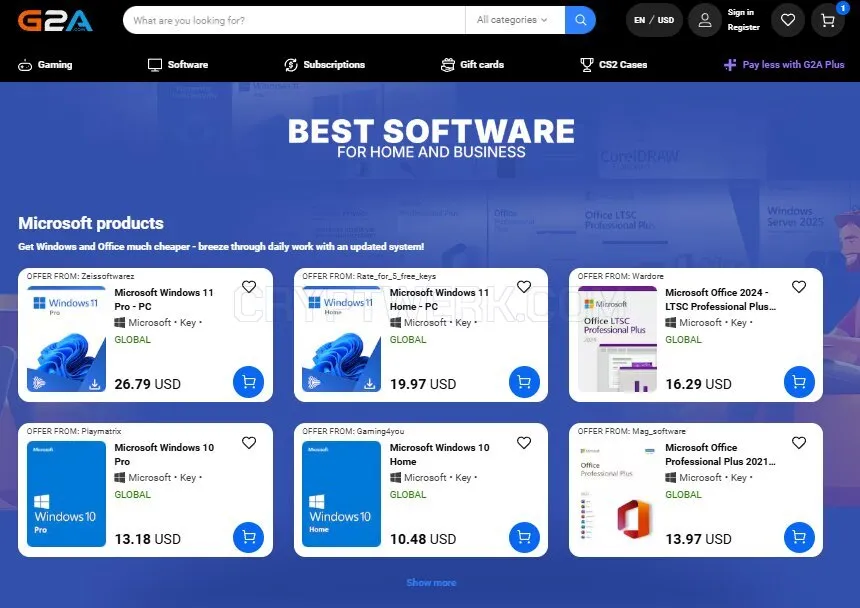
Task: Open Microsoft Windows 10 Home title
Action: tap(439, 454)
